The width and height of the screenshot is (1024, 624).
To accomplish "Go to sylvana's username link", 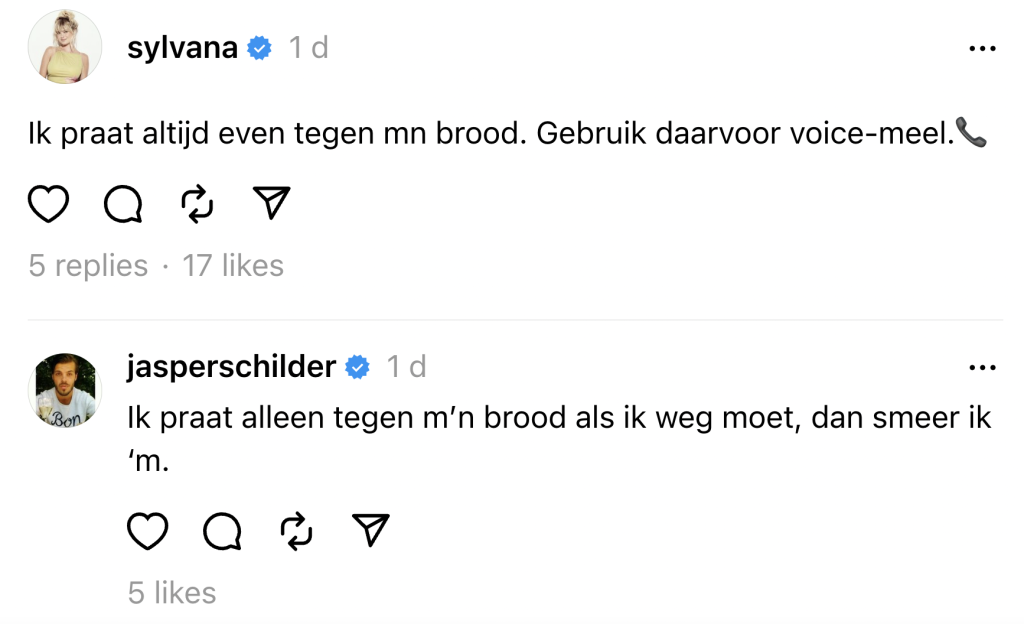I will click(183, 48).
